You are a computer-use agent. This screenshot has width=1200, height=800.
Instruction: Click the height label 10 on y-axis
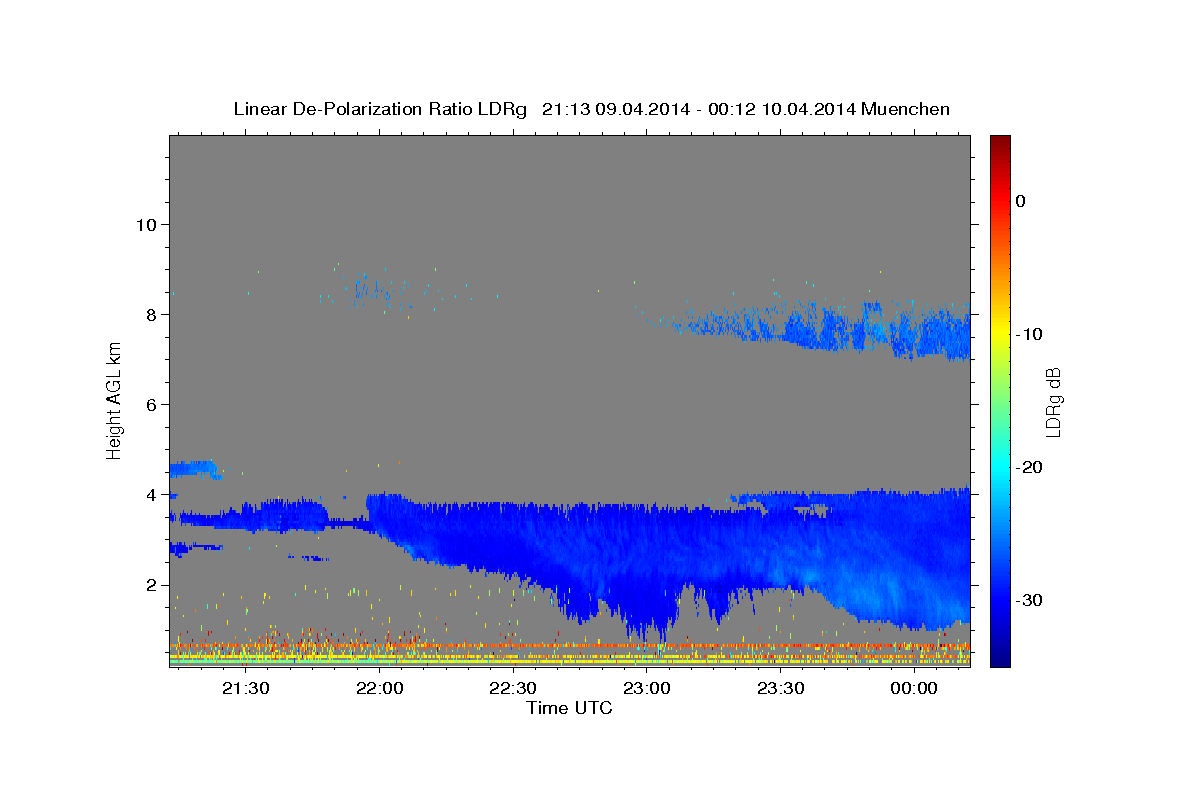point(145,224)
